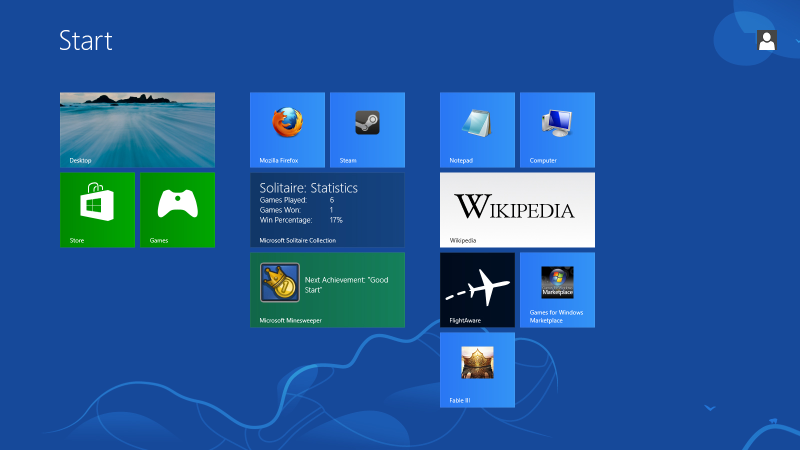The width and height of the screenshot is (800, 450).
Task: Launch the Steam tile
Action: (x=367, y=130)
